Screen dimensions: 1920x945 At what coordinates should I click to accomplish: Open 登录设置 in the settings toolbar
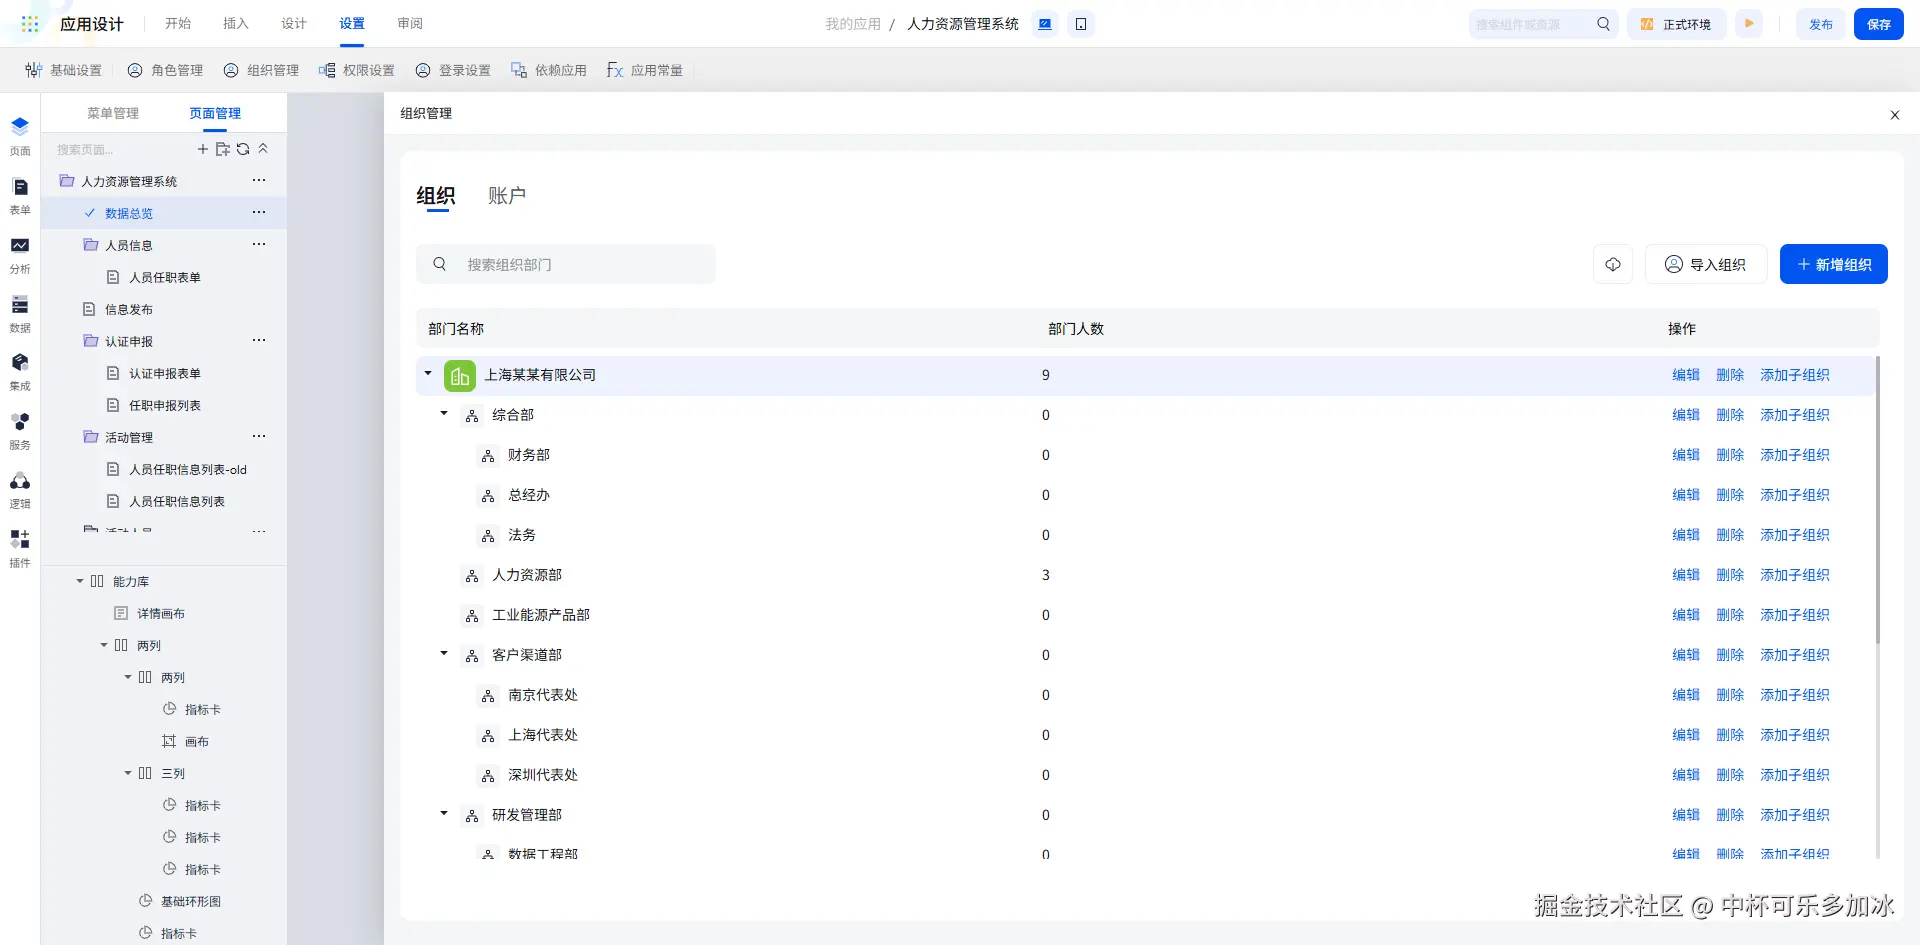[453, 70]
